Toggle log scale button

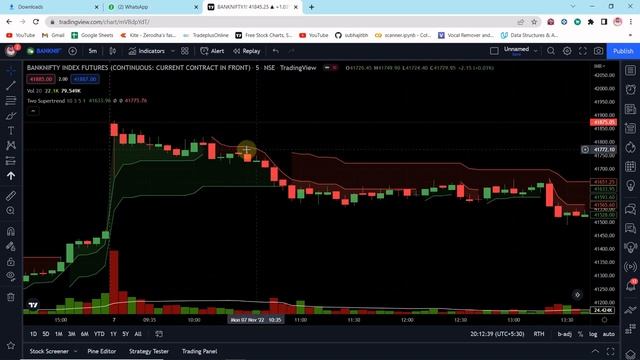593,334
